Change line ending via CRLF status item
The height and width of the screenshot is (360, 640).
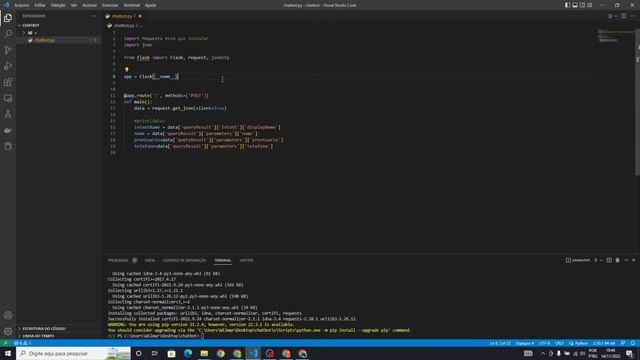pyautogui.click(x=559, y=343)
